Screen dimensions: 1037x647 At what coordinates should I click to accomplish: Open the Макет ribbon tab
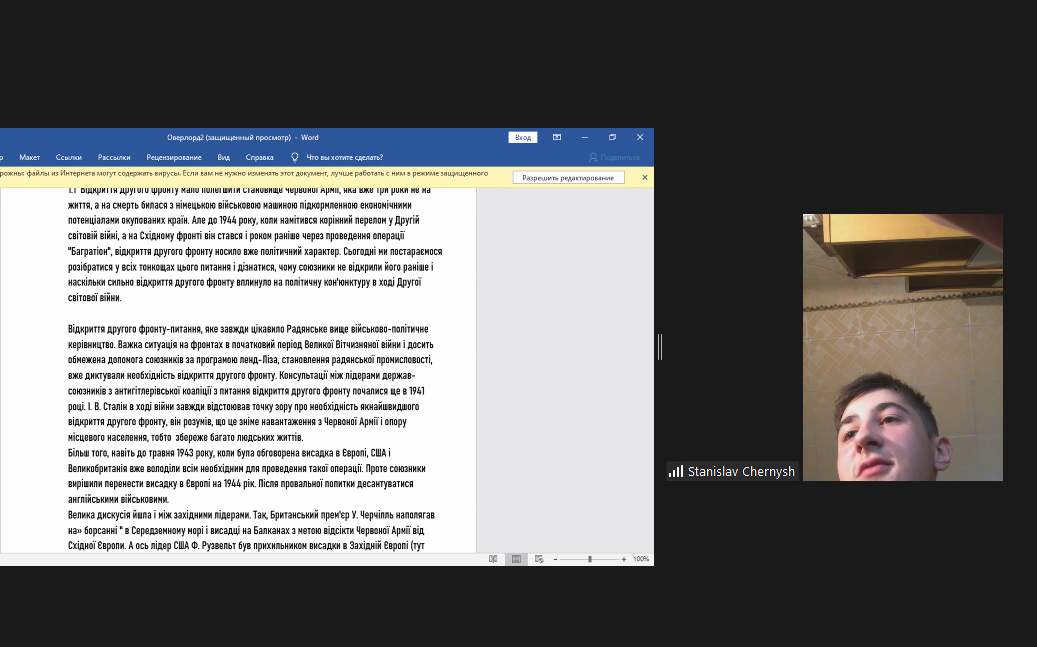30,157
